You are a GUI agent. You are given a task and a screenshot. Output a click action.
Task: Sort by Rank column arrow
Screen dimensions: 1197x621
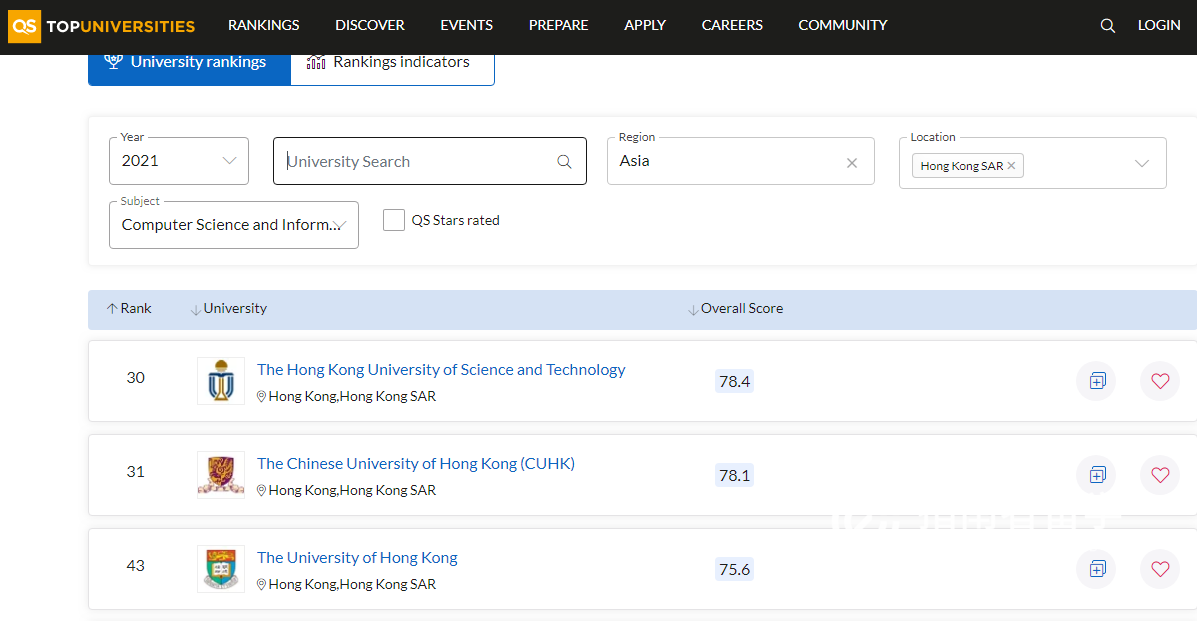click(112, 309)
